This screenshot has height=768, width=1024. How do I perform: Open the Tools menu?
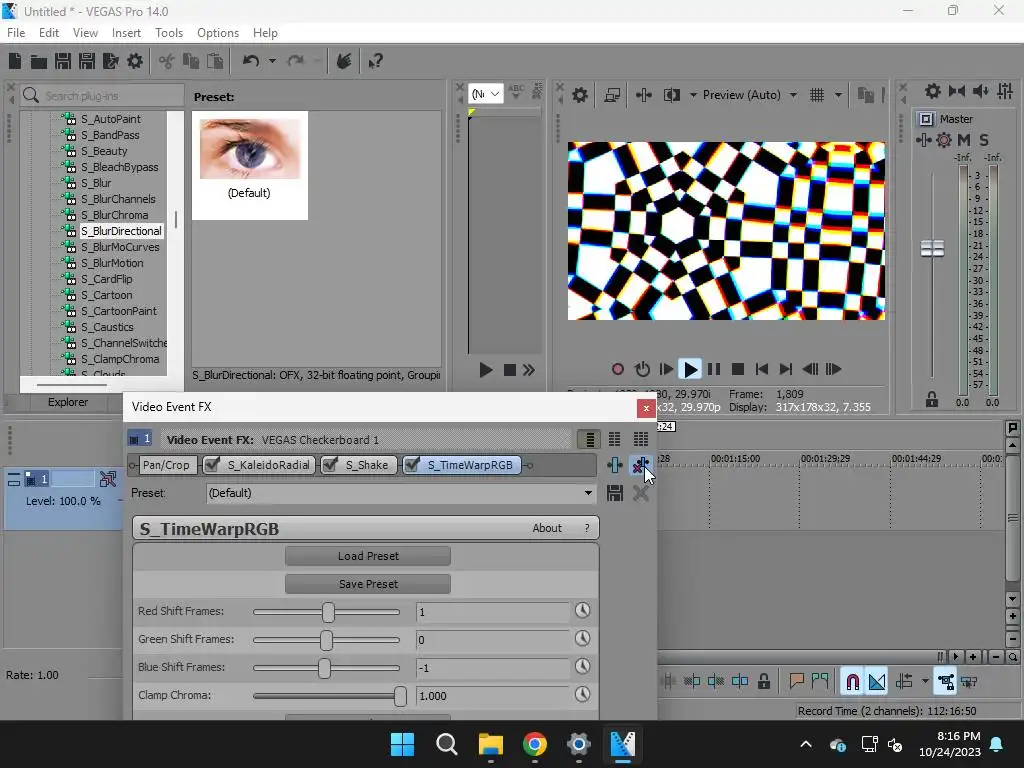coord(168,33)
